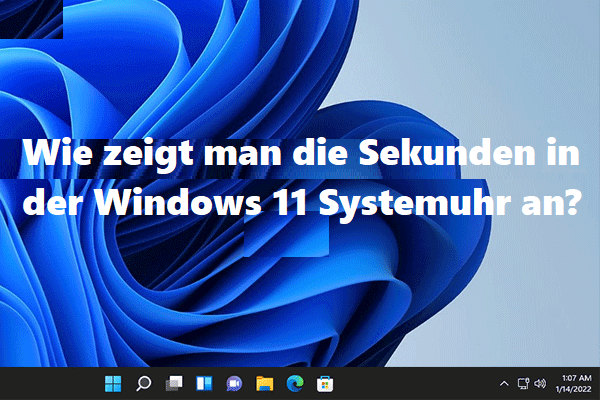Open network status tray icon

(x=523, y=384)
